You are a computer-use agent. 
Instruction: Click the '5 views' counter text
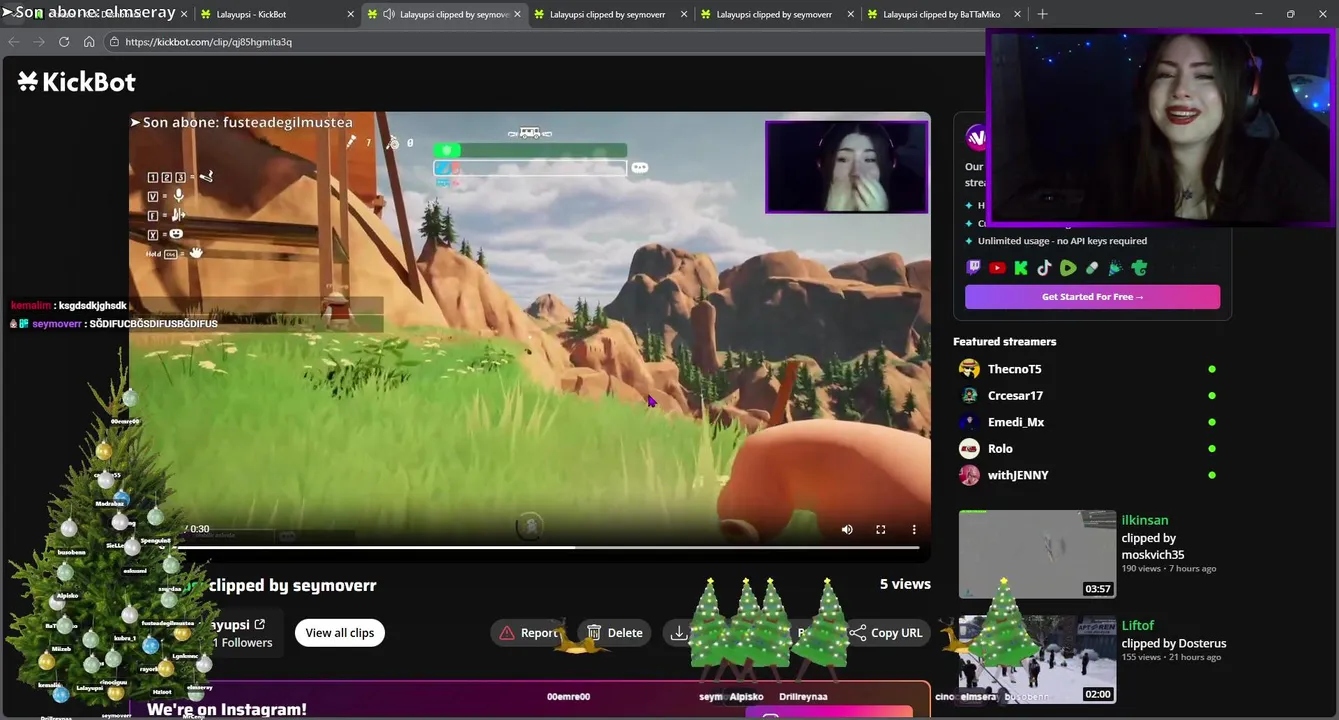(x=905, y=584)
